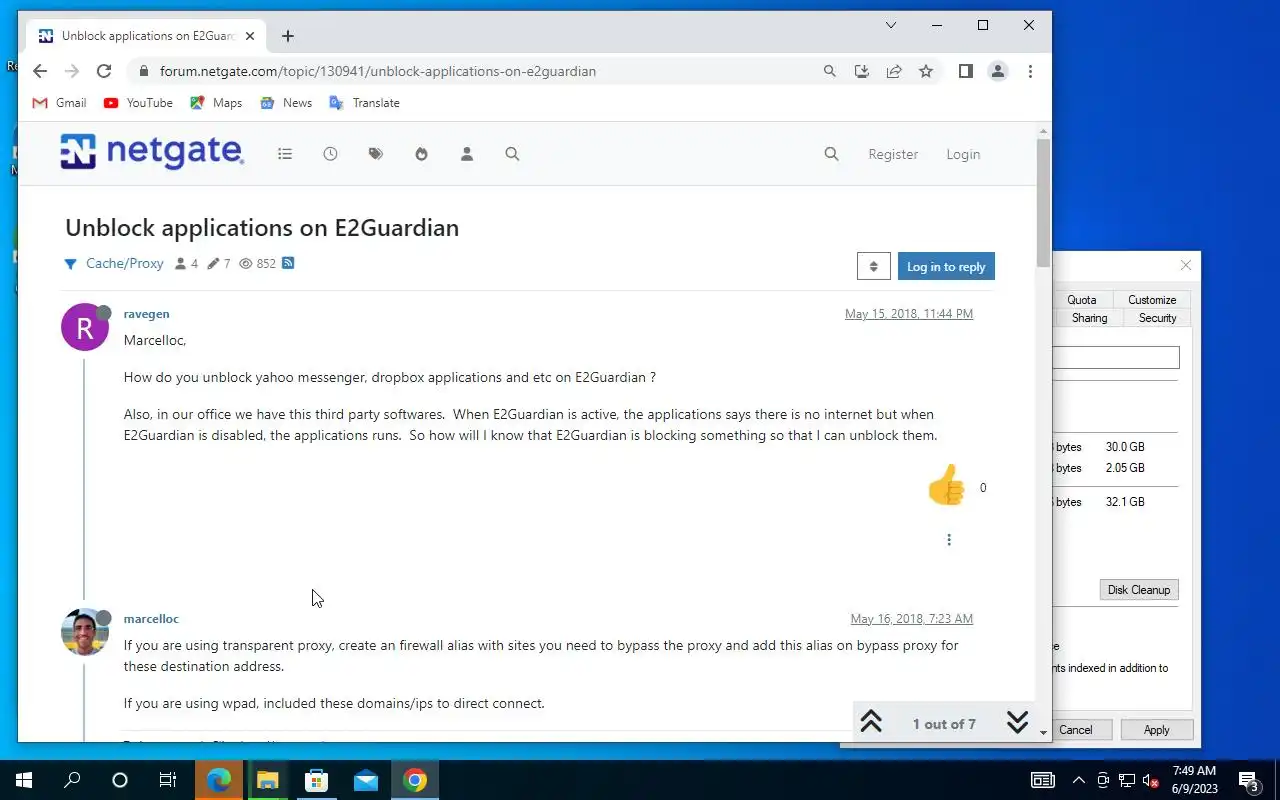
Task: Open ravegen's purple R avatar
Action: (85, 327)
